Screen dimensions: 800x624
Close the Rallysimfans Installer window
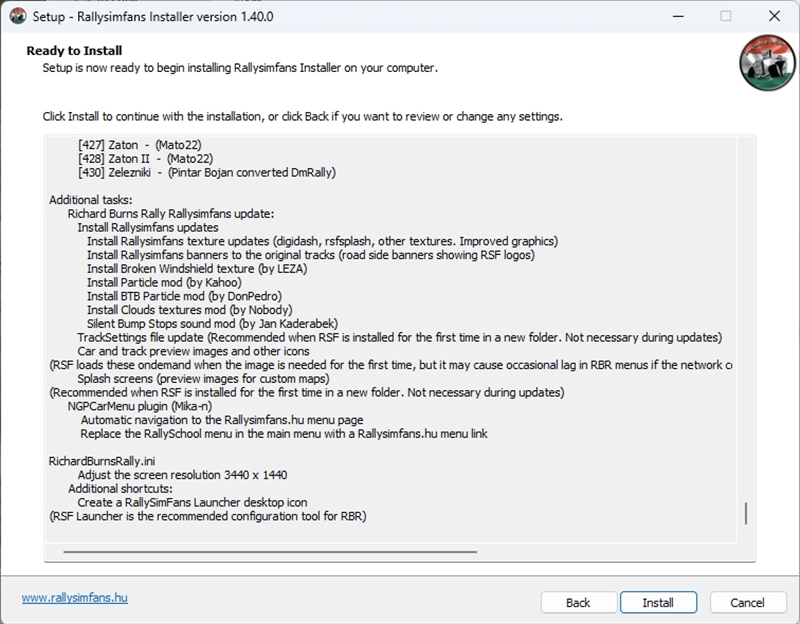coord(773,16)
